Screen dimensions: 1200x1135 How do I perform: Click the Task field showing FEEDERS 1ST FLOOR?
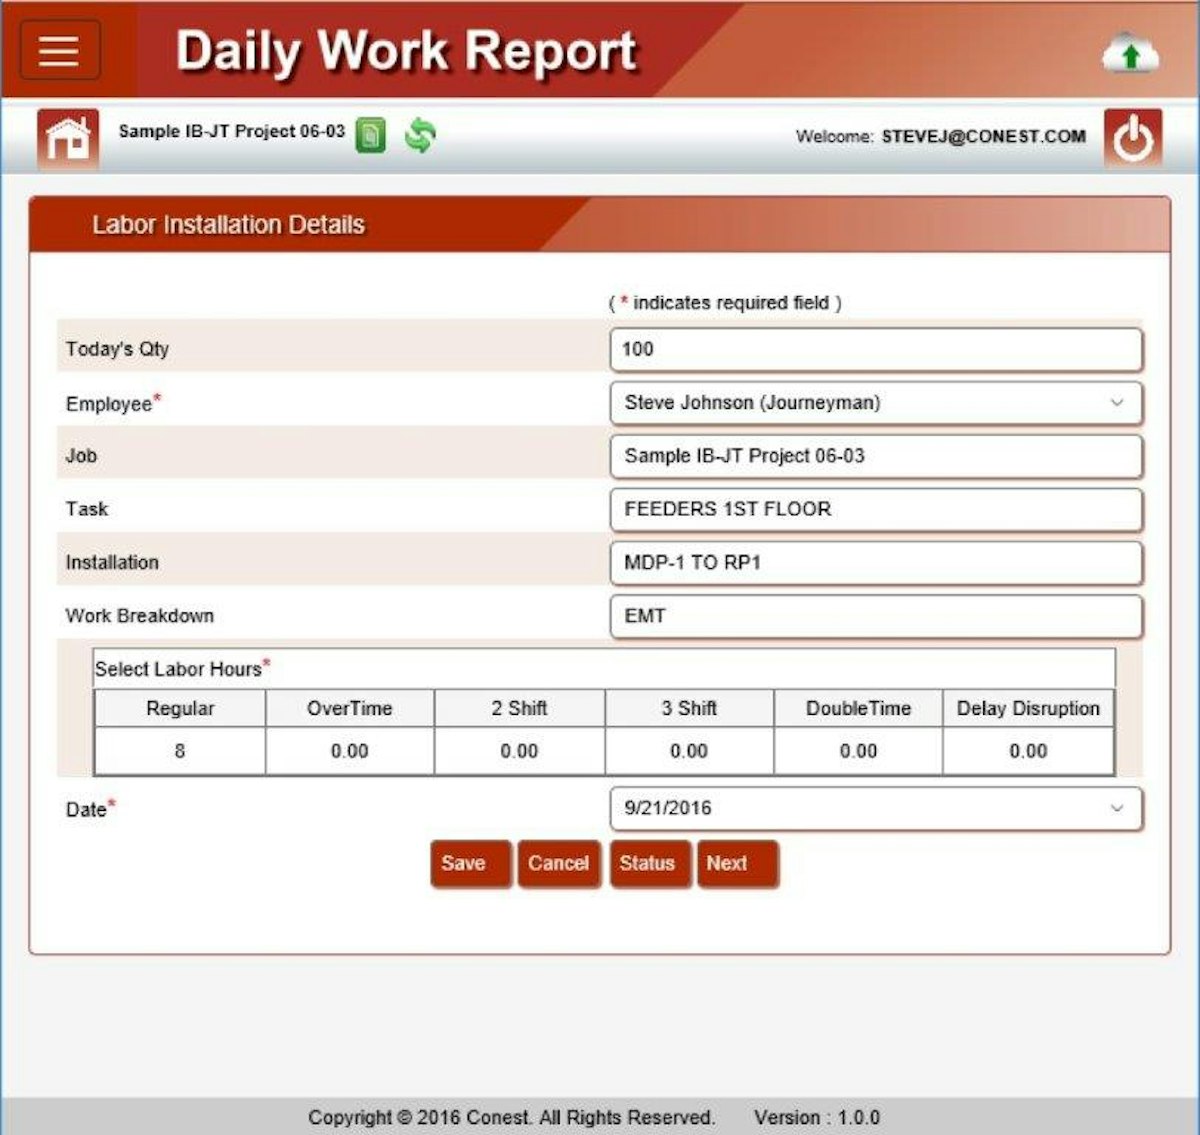(875, 510)
